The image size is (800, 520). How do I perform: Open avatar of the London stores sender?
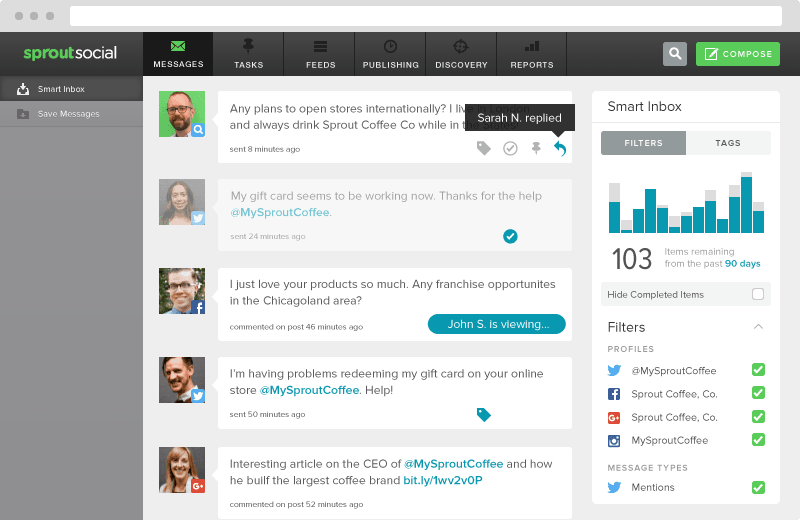click(182, 114)
